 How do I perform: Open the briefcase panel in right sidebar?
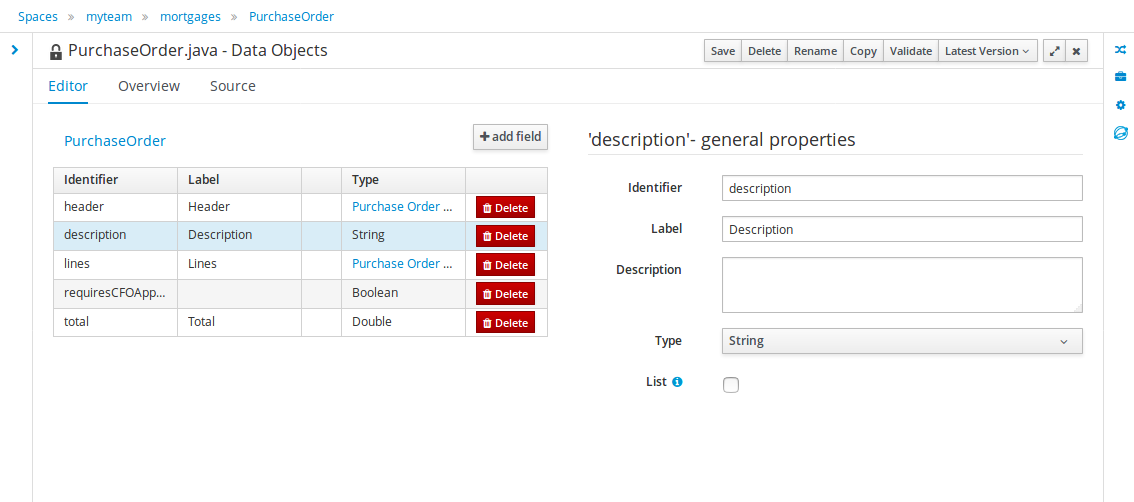1120,76
